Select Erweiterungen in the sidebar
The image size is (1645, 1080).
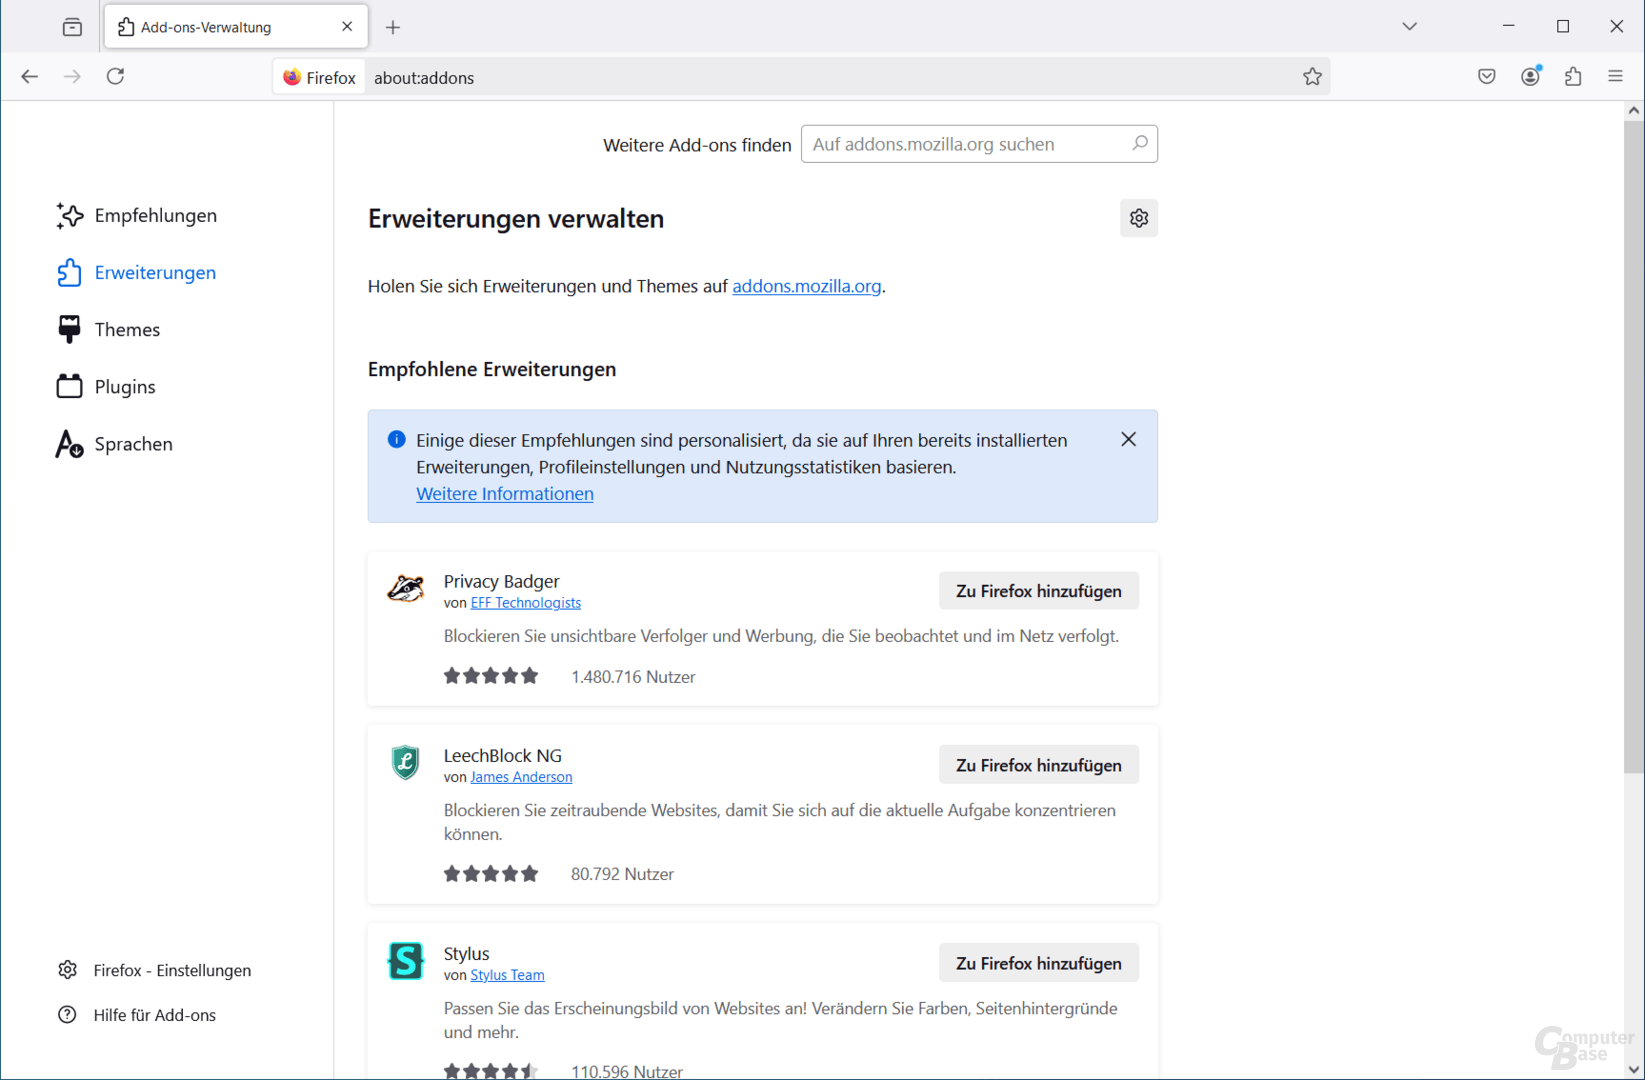137,273
